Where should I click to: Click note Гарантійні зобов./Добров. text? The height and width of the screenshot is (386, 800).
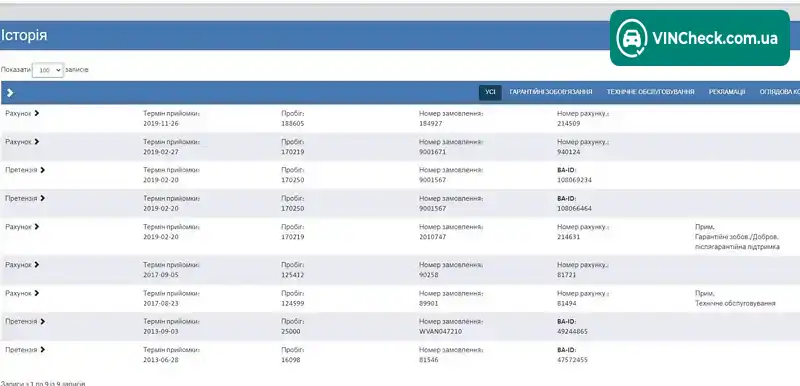737,237
